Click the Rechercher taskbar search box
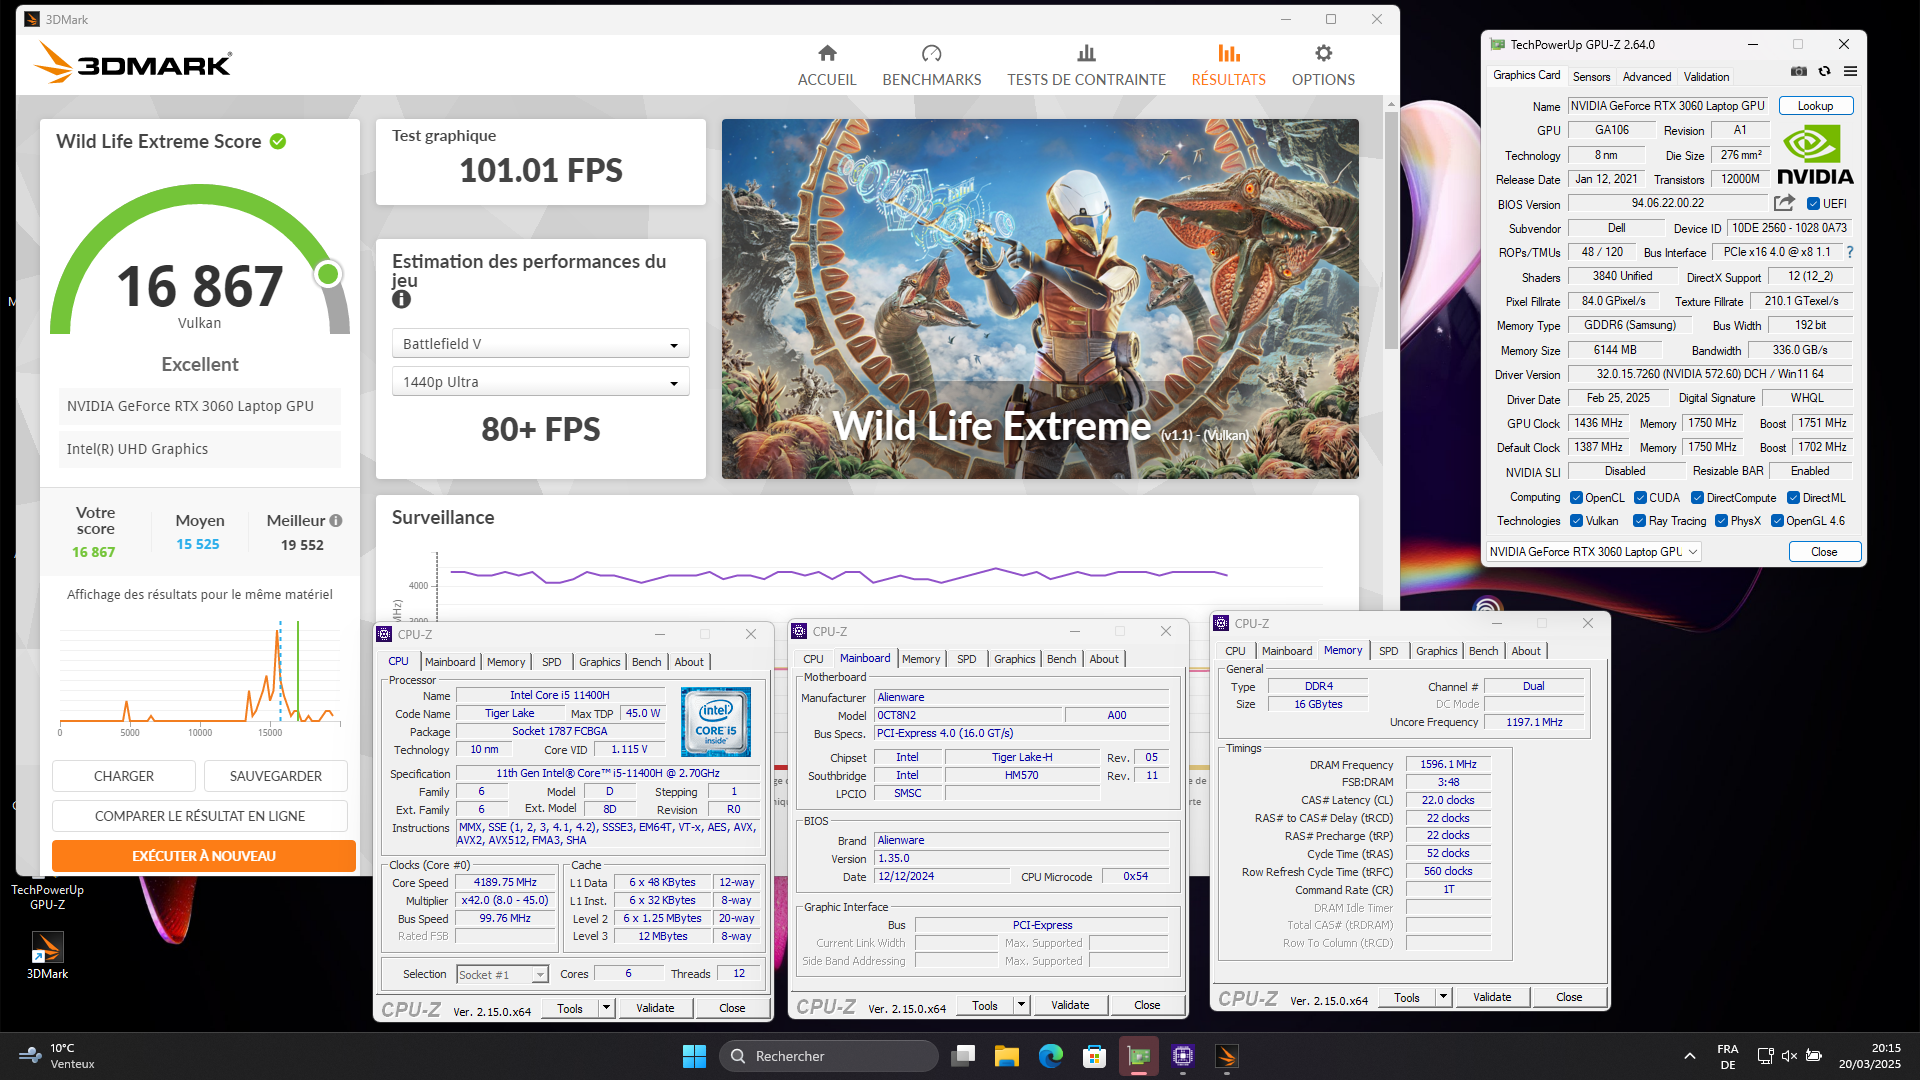Screen dimensions: 1920x1080 pyautogui.click(x=828, y=1056)
